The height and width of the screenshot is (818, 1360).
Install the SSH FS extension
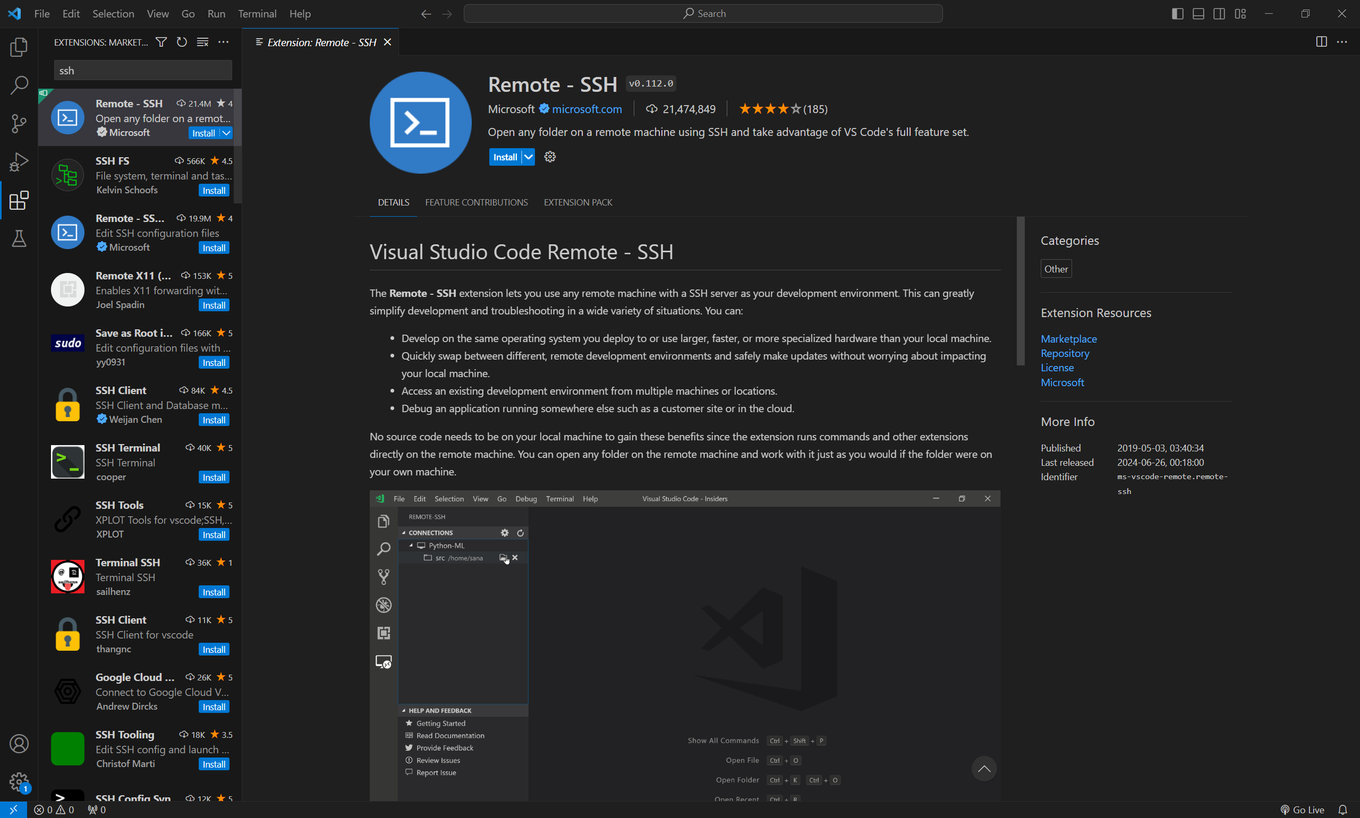[x=214, y=190]
